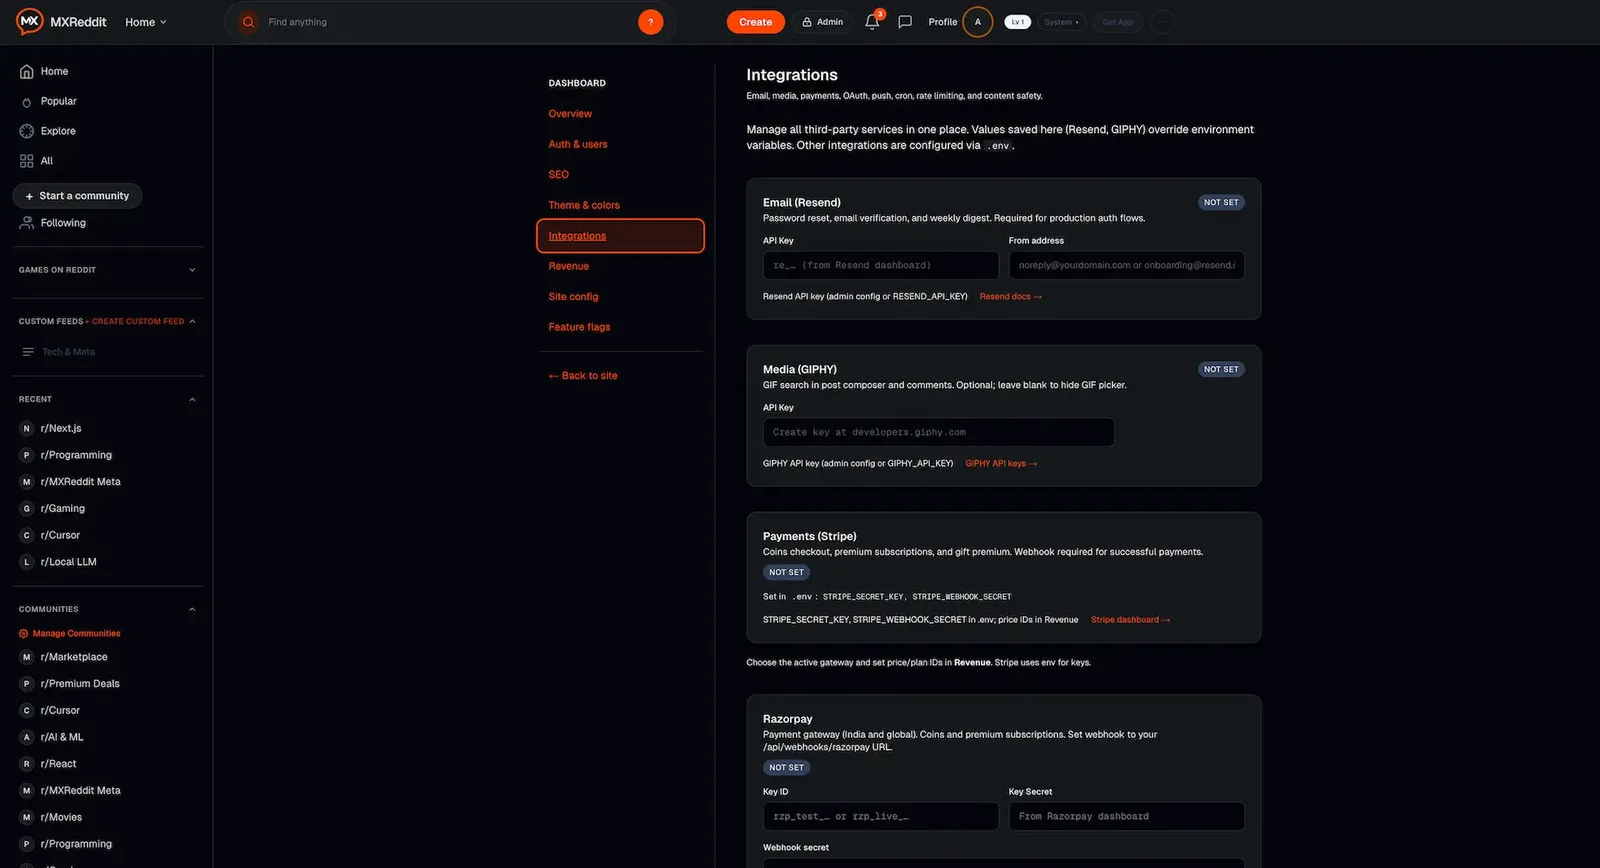
Task: Click the GIPHY API Key field
Action: [x=938, y=433]
